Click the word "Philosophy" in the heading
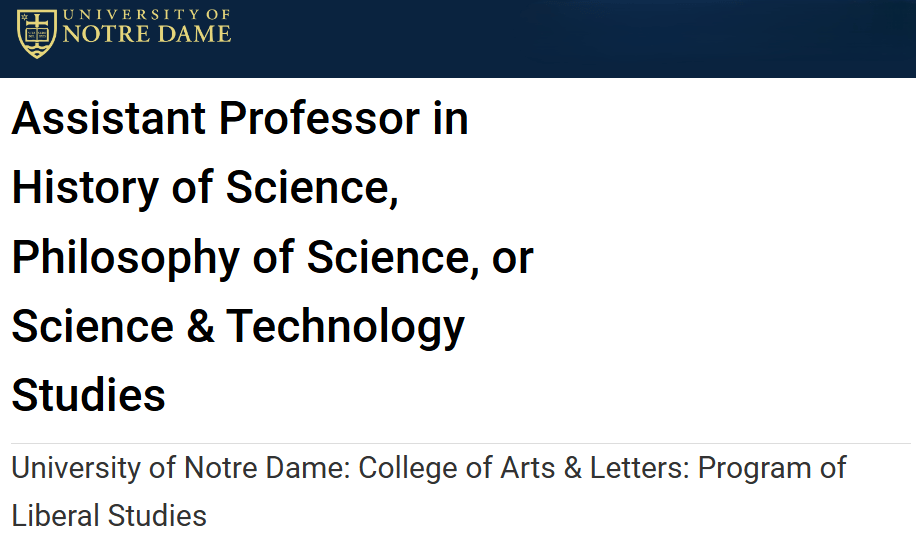916x542 pixels. (x=125, y=257)
